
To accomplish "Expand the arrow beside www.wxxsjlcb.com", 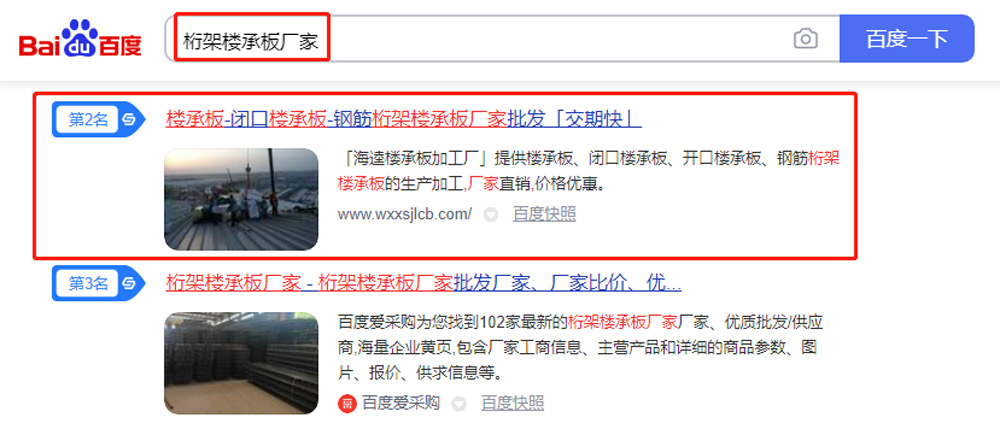I will (490, 215).
